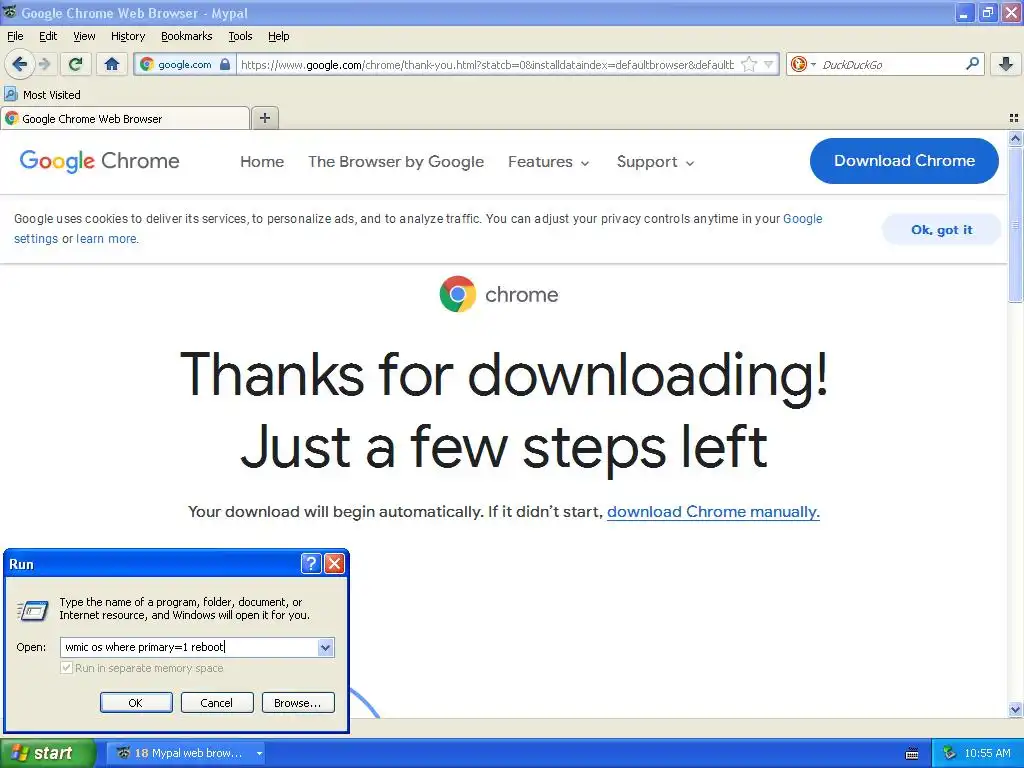The width and height of the screenshot is (1024, 768).
Task: Click the Most Visited bookmarks icon
Action: pos(11,95)
